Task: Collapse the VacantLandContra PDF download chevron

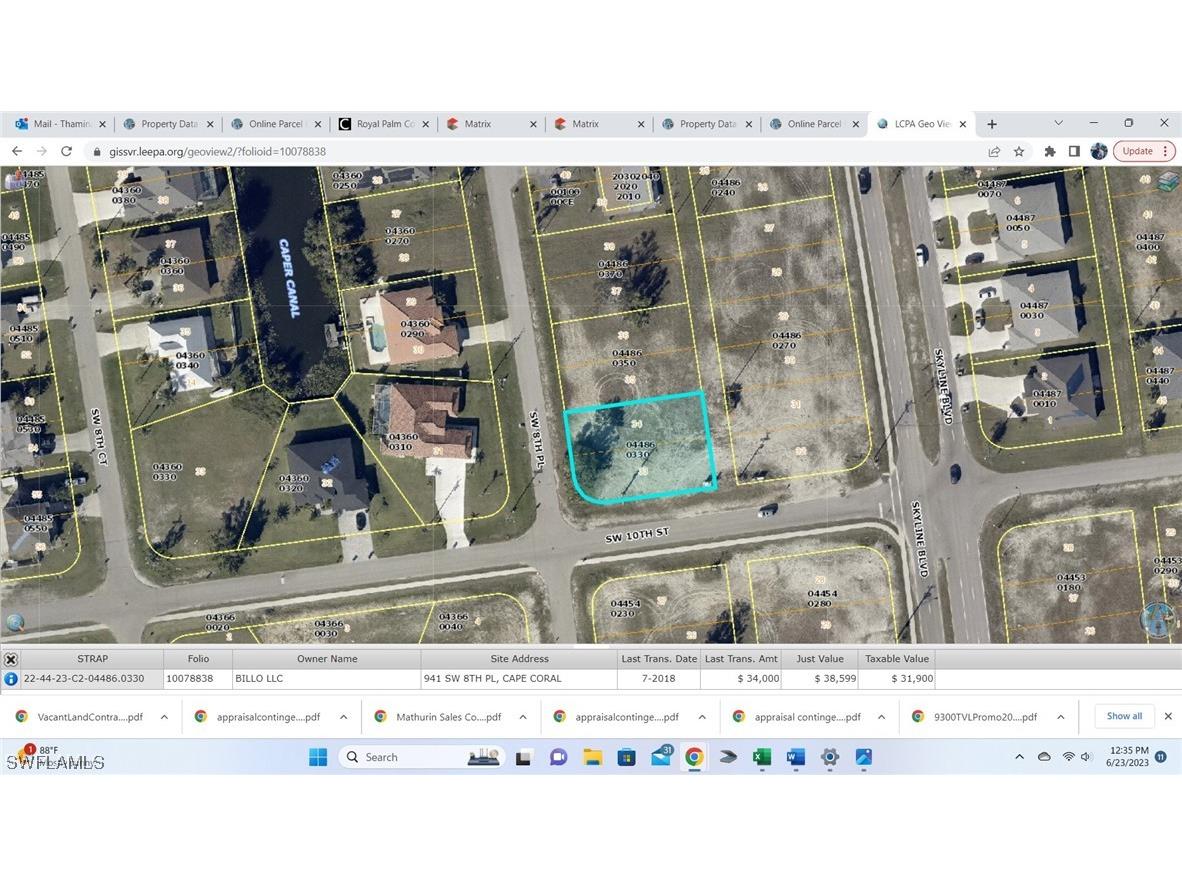Action: coord(164,716)
